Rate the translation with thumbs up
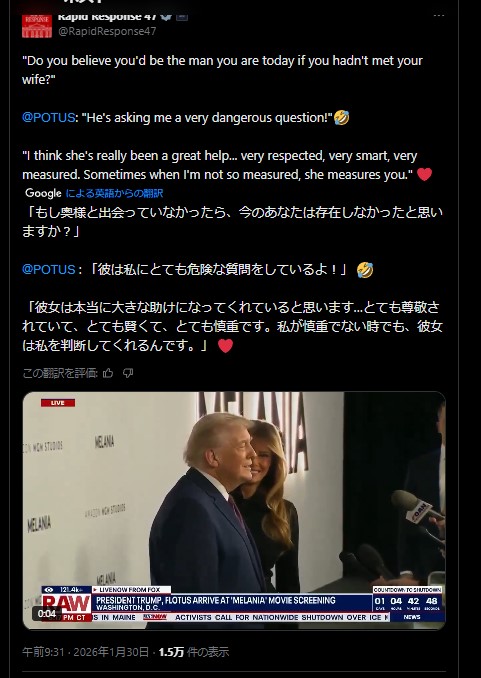Viewport: 481px width, 678px height. point(108,373)
